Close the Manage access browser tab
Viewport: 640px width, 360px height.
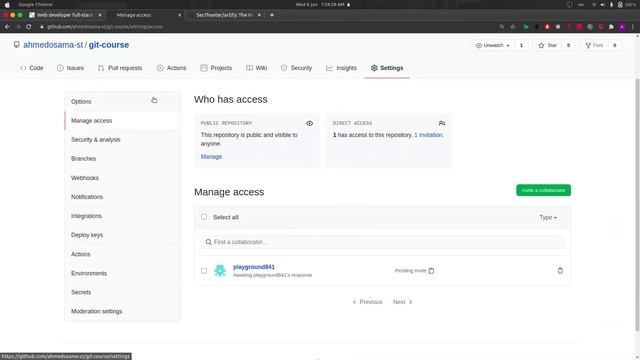click(x=179, y=15)
